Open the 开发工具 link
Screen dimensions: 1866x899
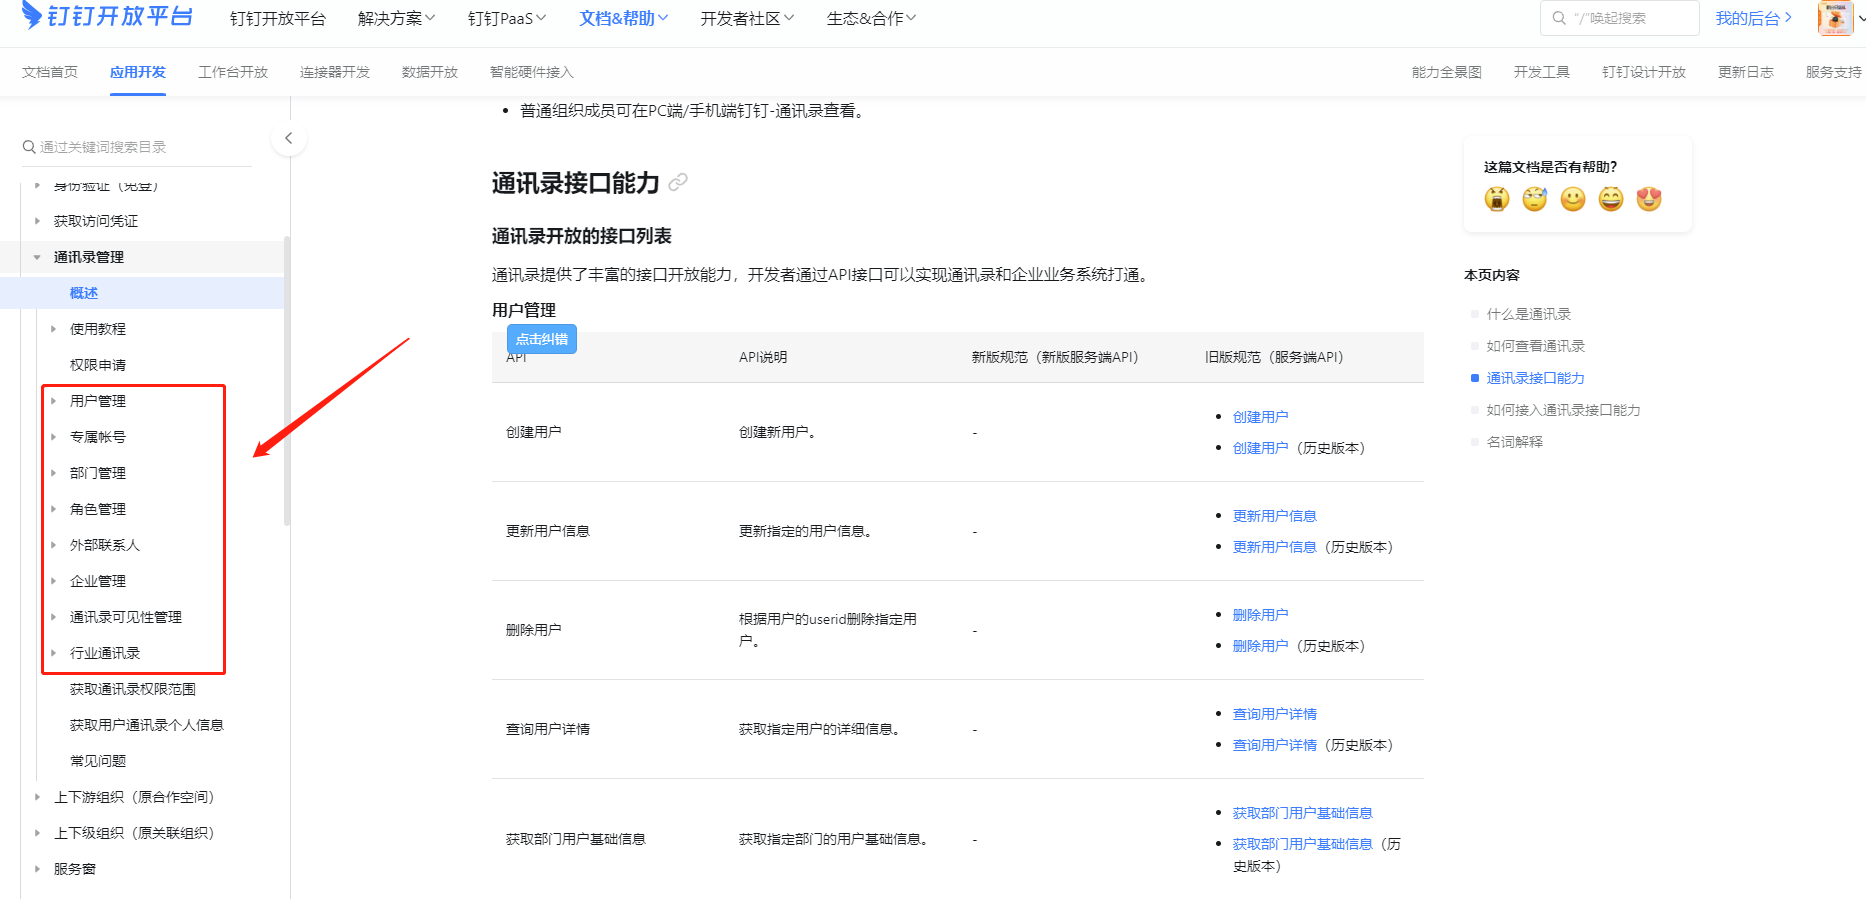click(x=1542, y=72)
